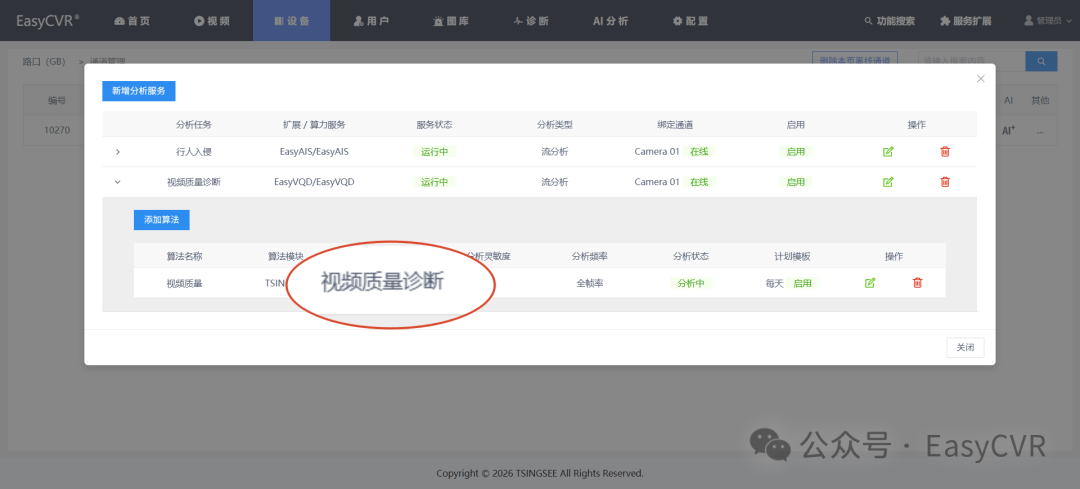Click the 流分析 type in the 行人入侵 row
The width and height of the screenshot is (1080, 489).
554,152
